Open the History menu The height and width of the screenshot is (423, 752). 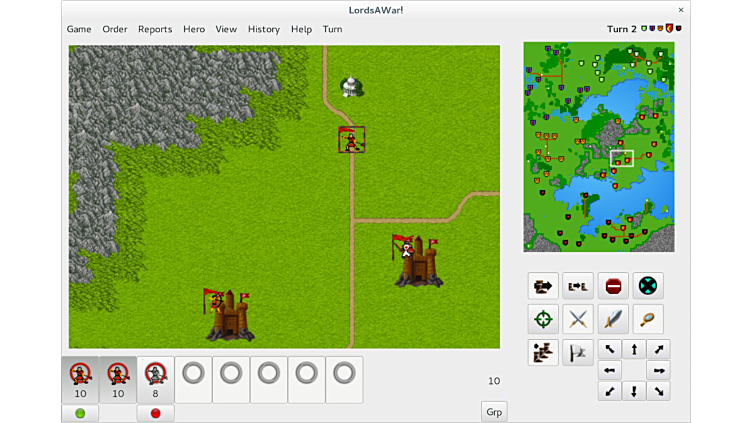[x=264, y=29]
